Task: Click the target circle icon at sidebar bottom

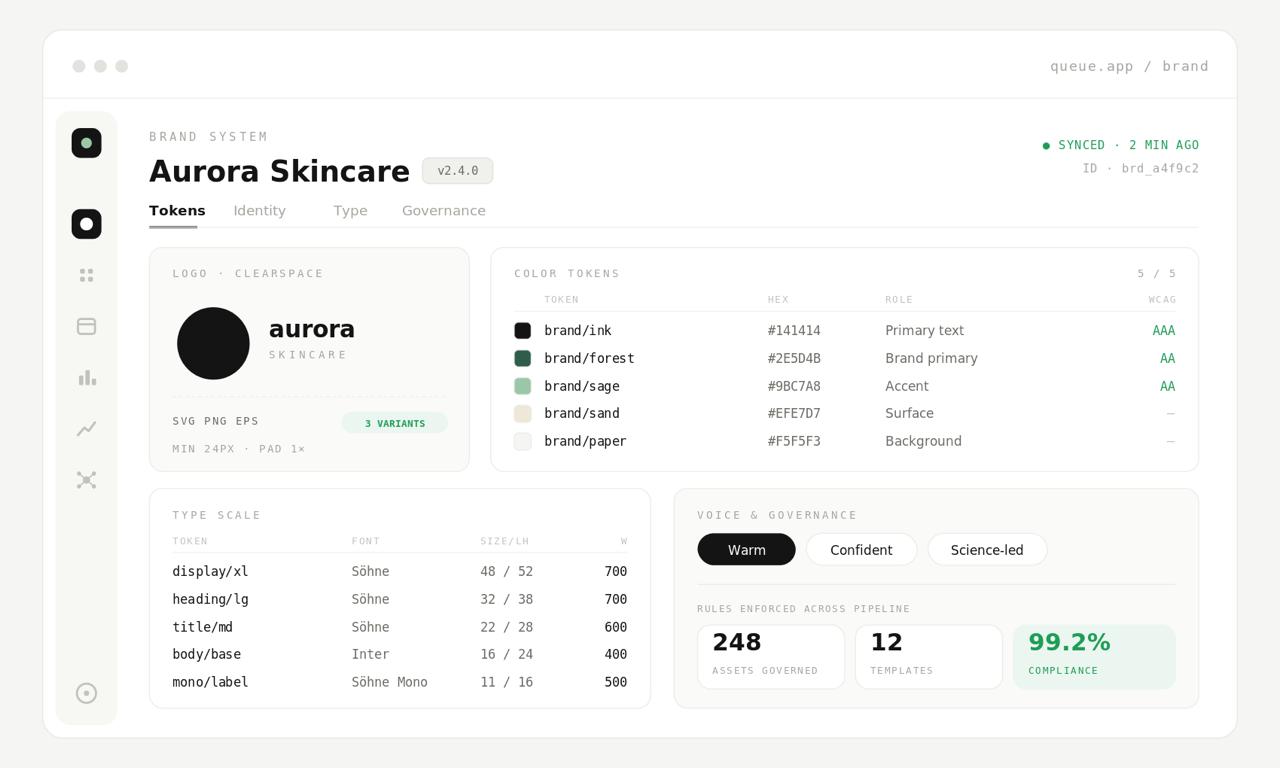Action: click(86, 693)
